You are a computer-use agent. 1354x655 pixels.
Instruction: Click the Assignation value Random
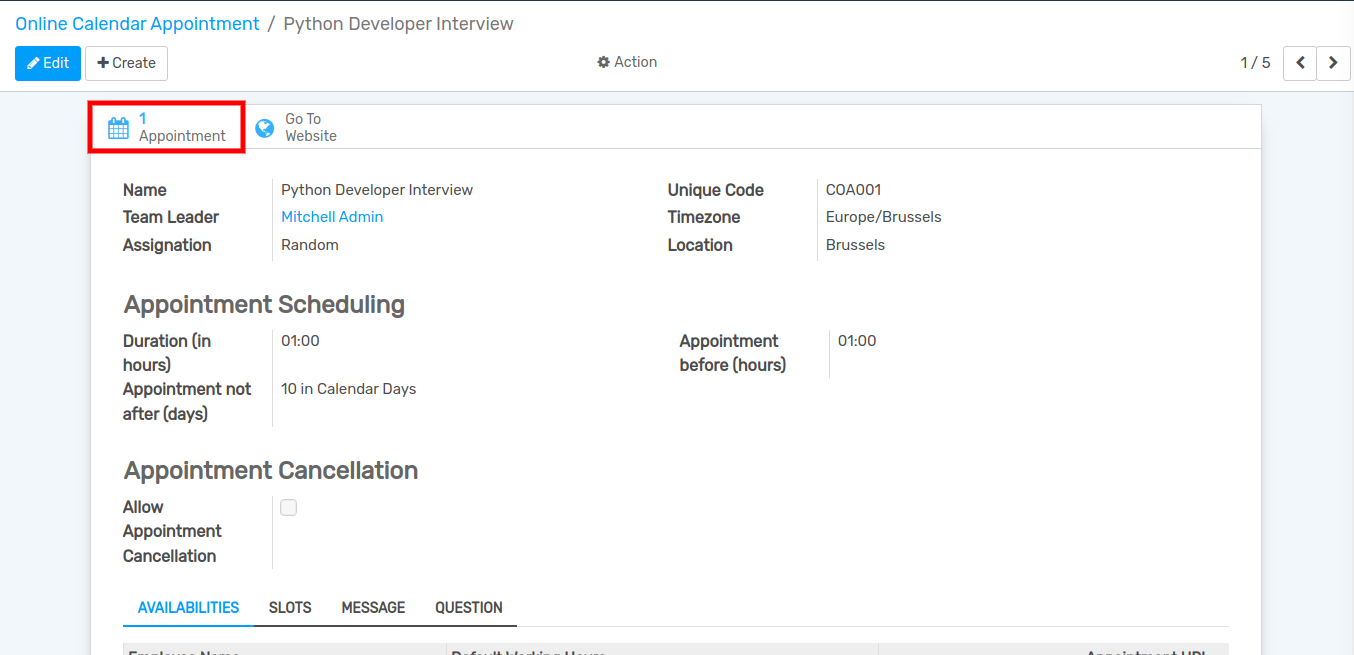[310, 245]
